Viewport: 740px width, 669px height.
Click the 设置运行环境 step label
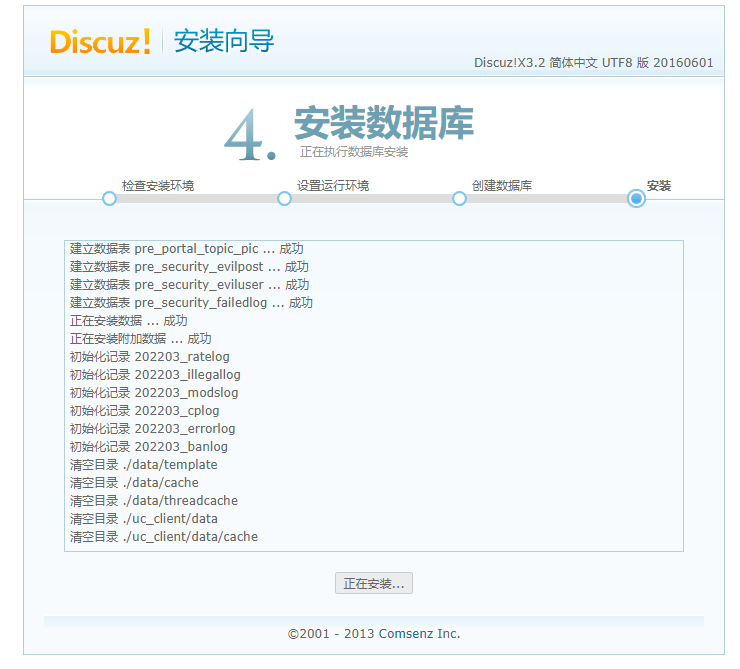pyautogui.click(x=333, y=185)
